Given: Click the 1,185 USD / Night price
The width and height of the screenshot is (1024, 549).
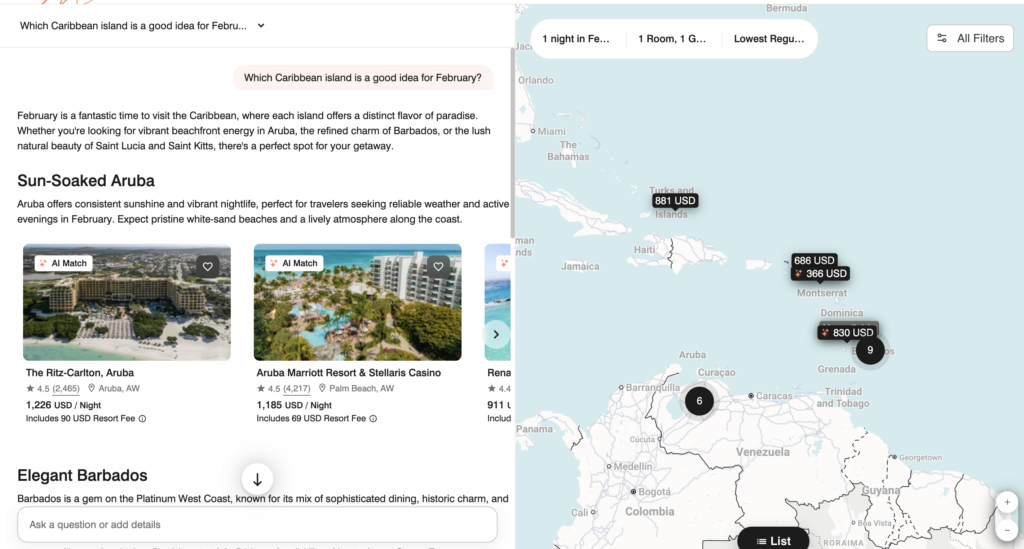Looking at the screenshot, I should (x=294, y=405).
